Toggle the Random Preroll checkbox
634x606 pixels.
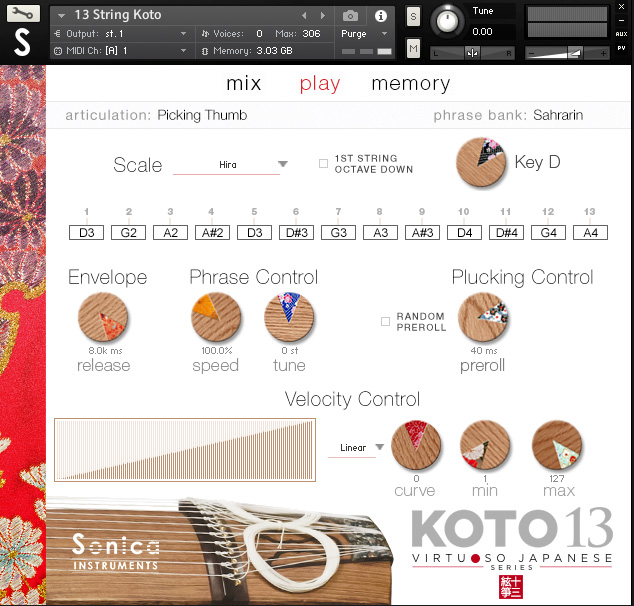click(385, 321)
